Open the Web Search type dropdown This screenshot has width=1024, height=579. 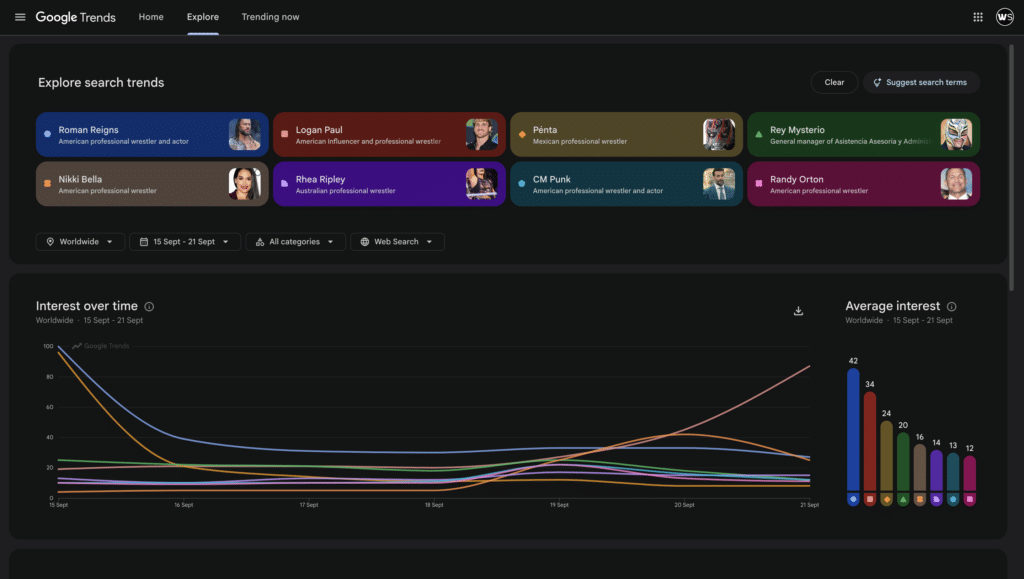[x=397, y=242]
